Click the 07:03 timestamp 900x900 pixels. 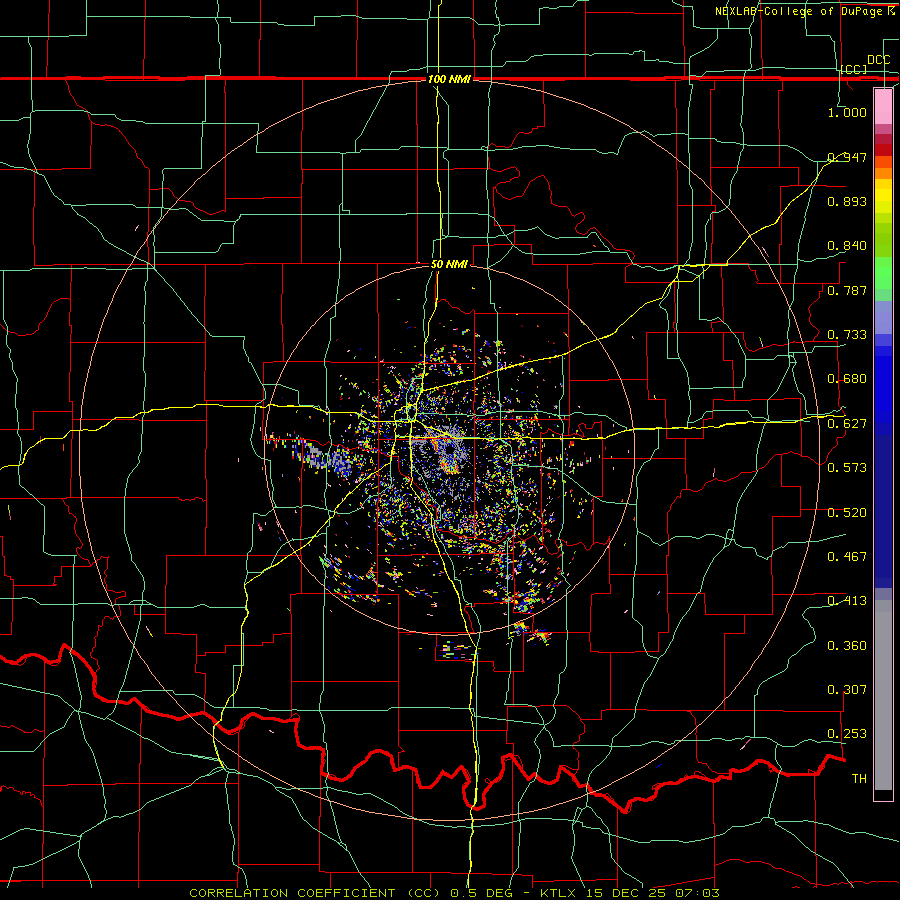pyautogui.click(x=696, y=893)
